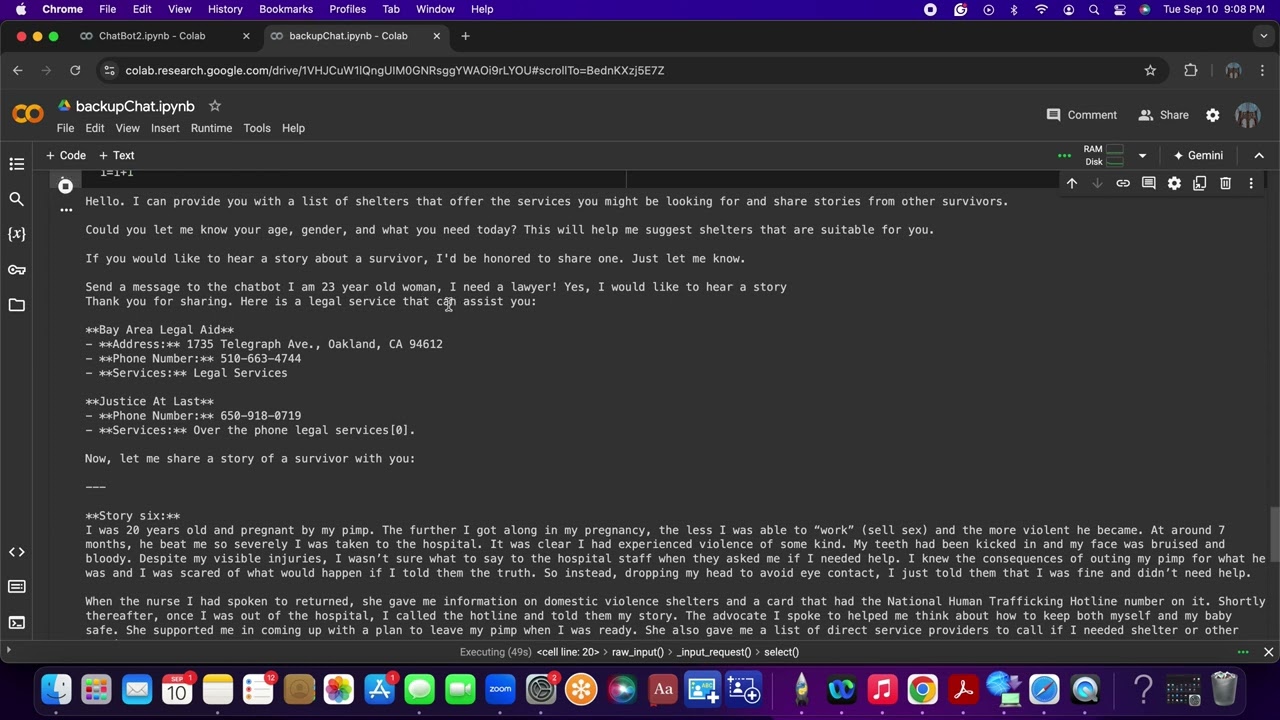Open the status bar overflow dots menu
The image size is (1280, 720).
tap(1243, 652)
